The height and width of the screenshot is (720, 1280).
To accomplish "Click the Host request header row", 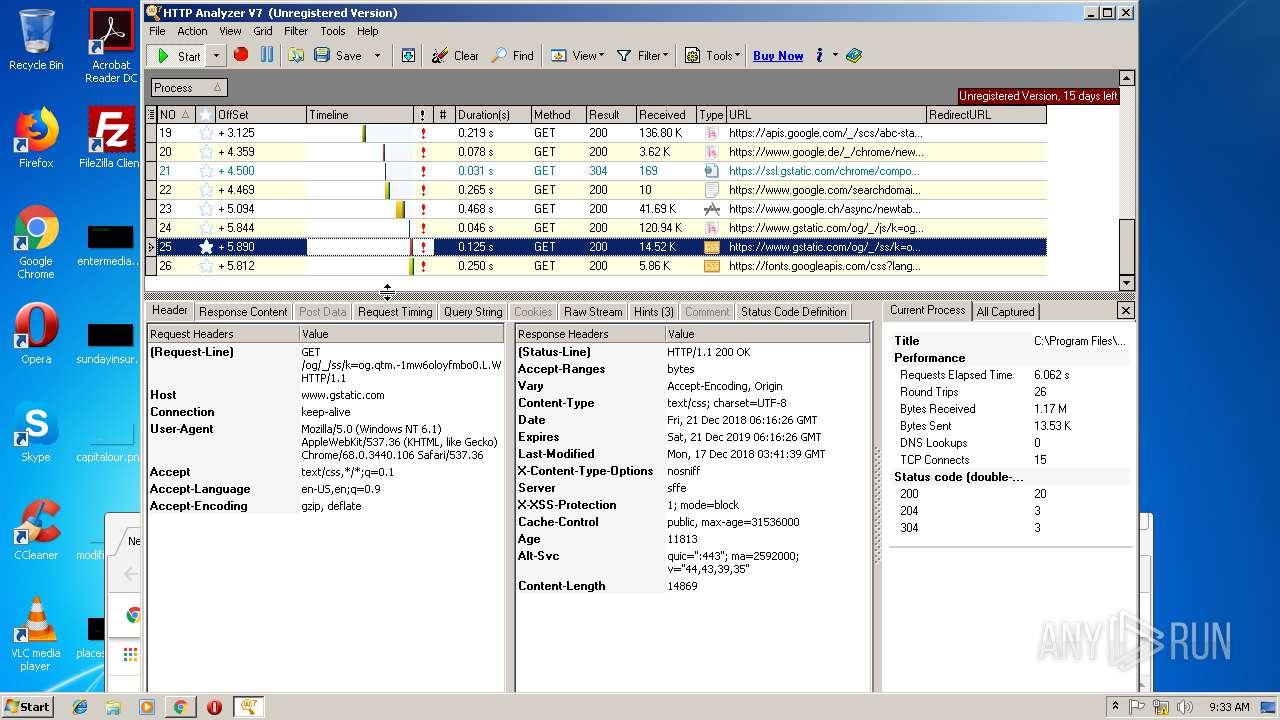I will click(326, 395).
